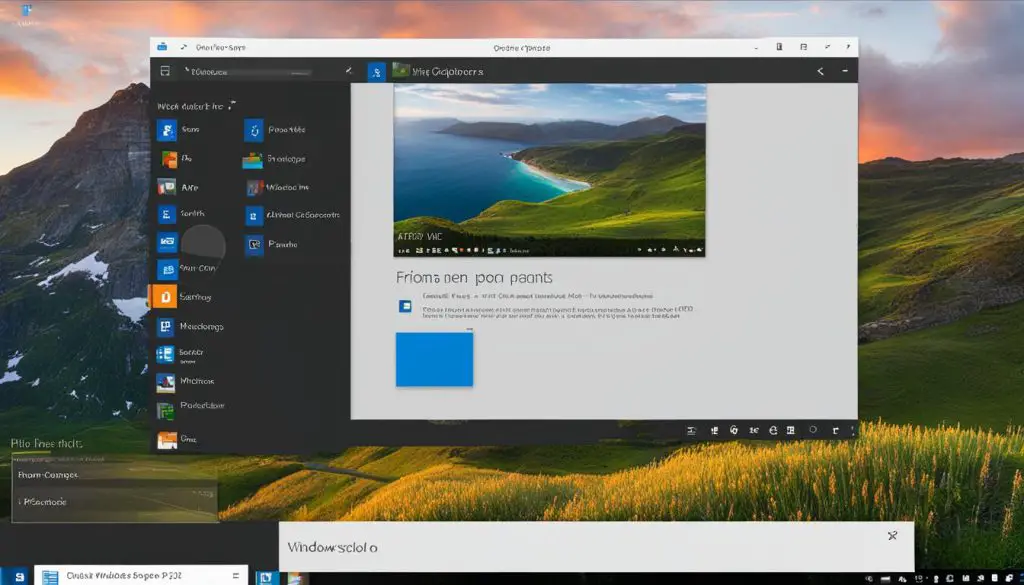
Task: Click the taskbar search box
Action: coord(141,575)
